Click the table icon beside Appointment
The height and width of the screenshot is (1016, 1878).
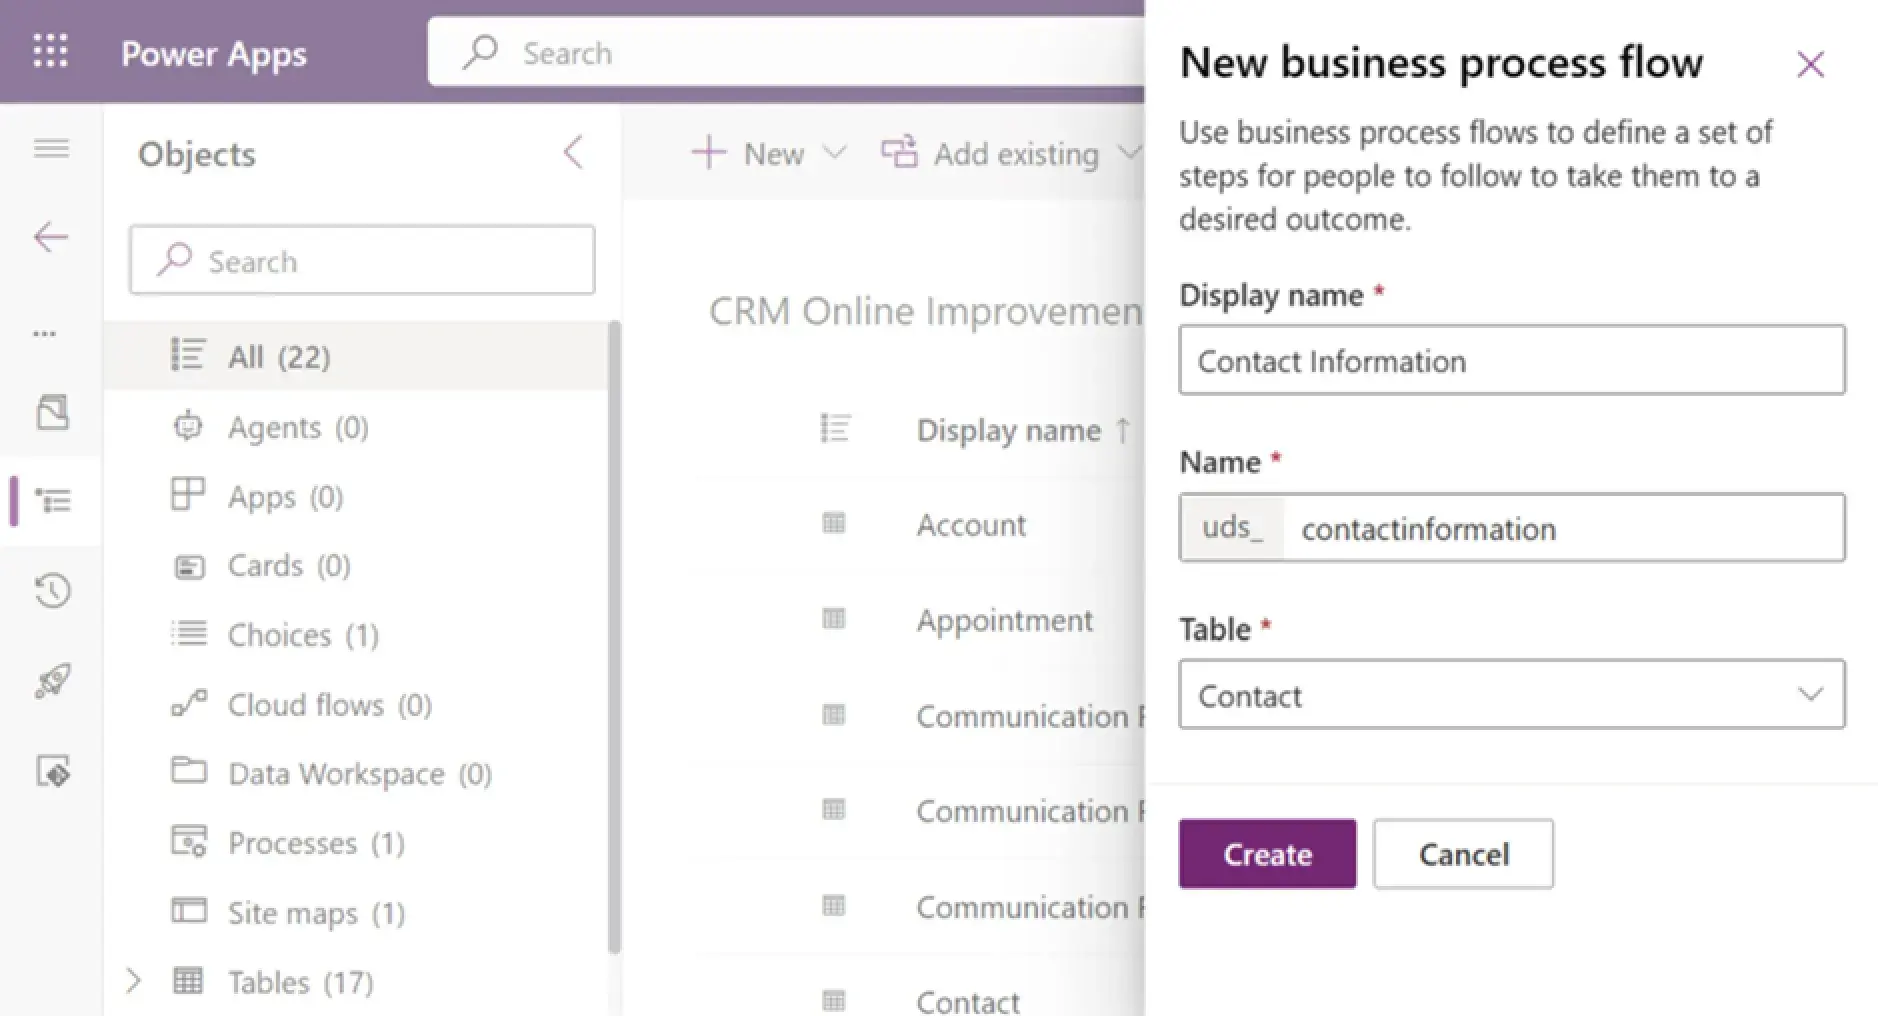pos(834,619)
